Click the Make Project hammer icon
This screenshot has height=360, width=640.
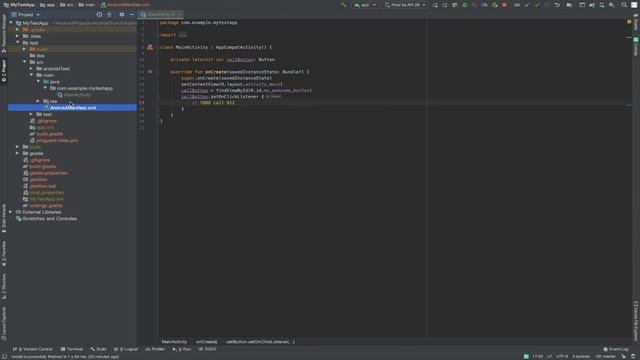tap(344, 5)
